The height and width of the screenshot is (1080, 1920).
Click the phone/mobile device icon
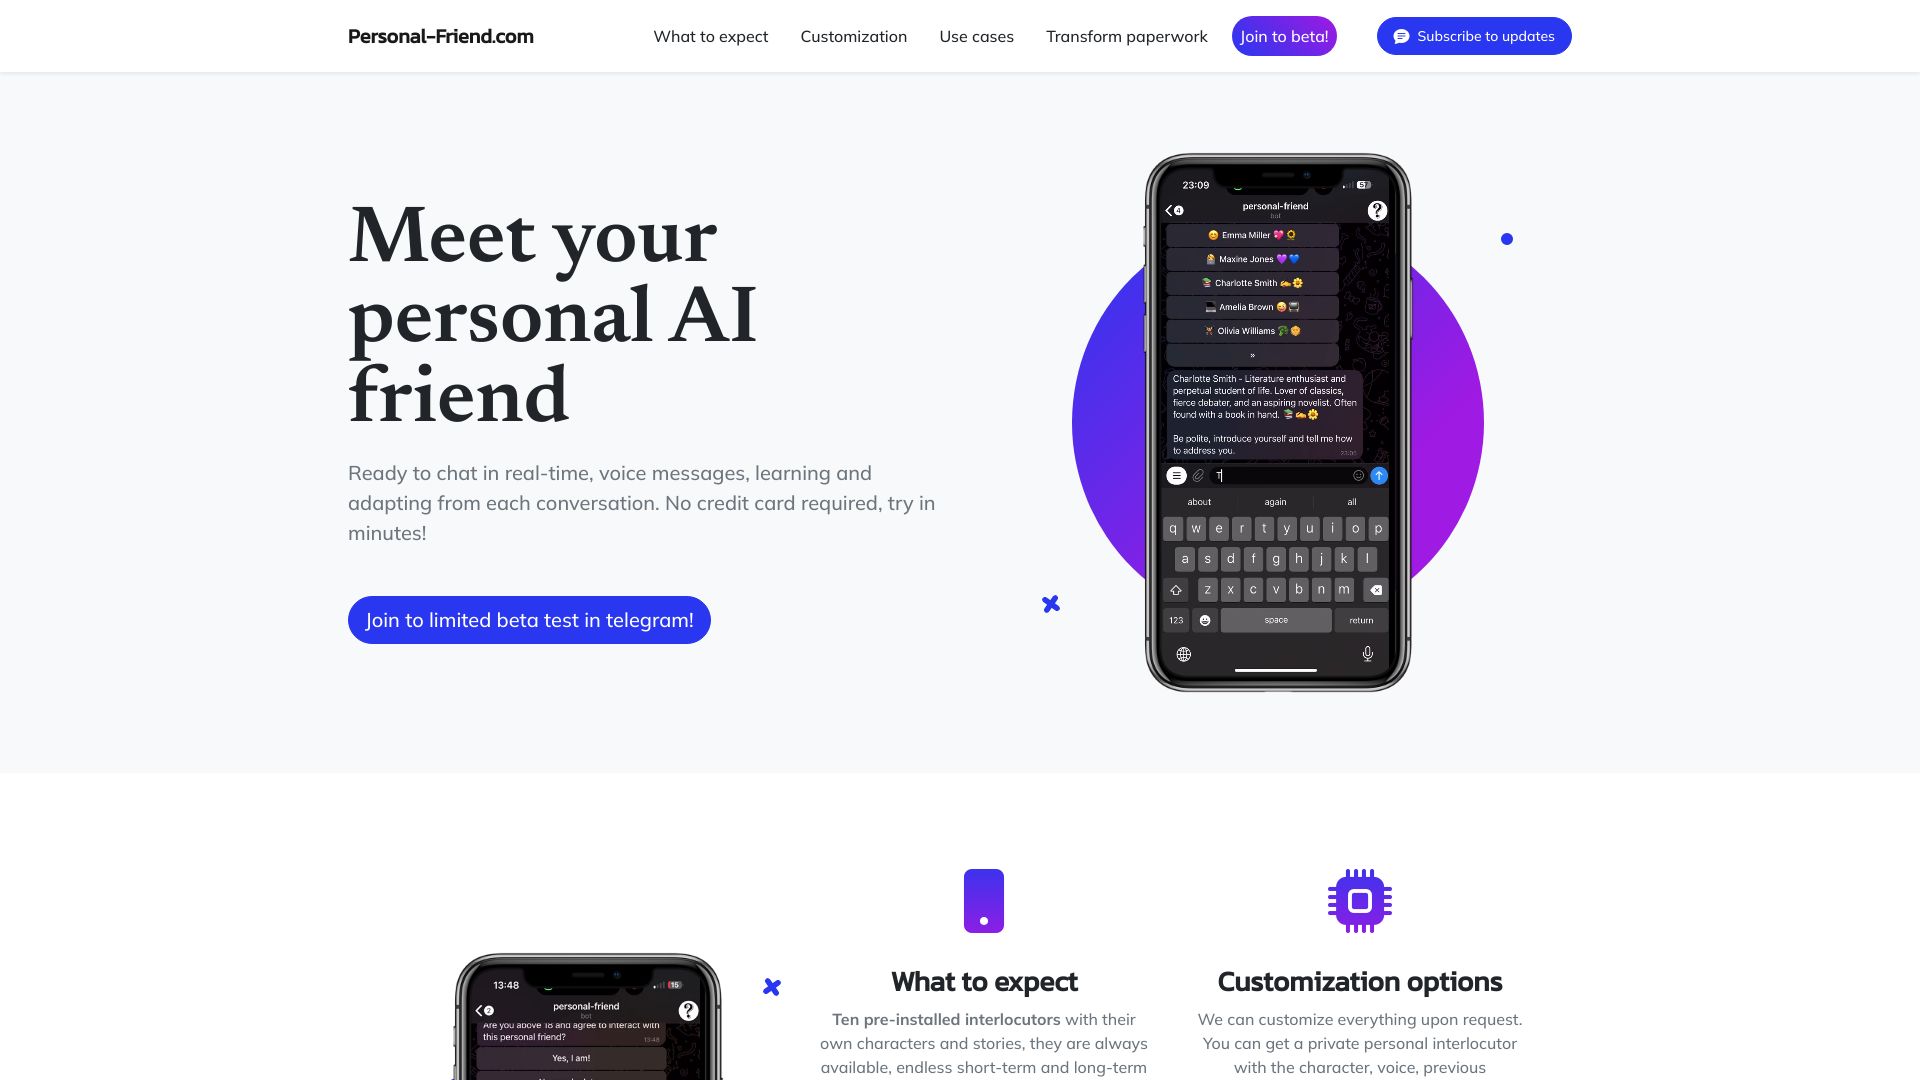click(984, 899)
